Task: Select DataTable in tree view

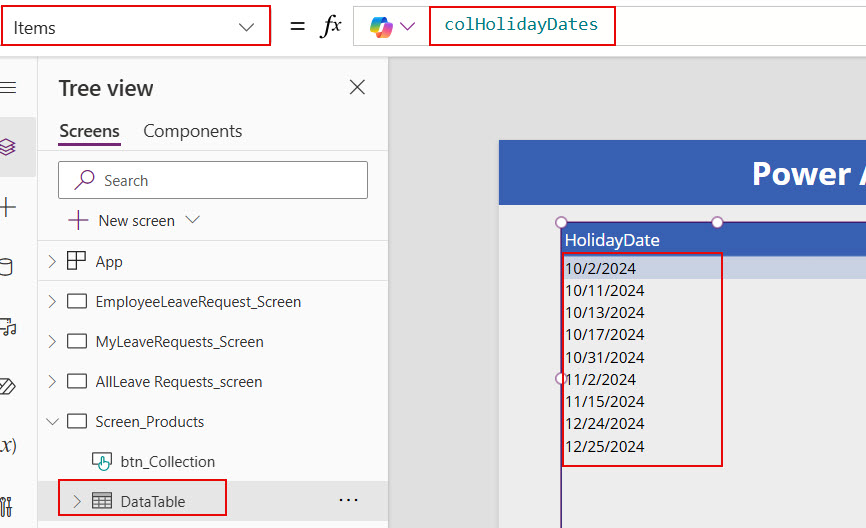Action: 153,501
